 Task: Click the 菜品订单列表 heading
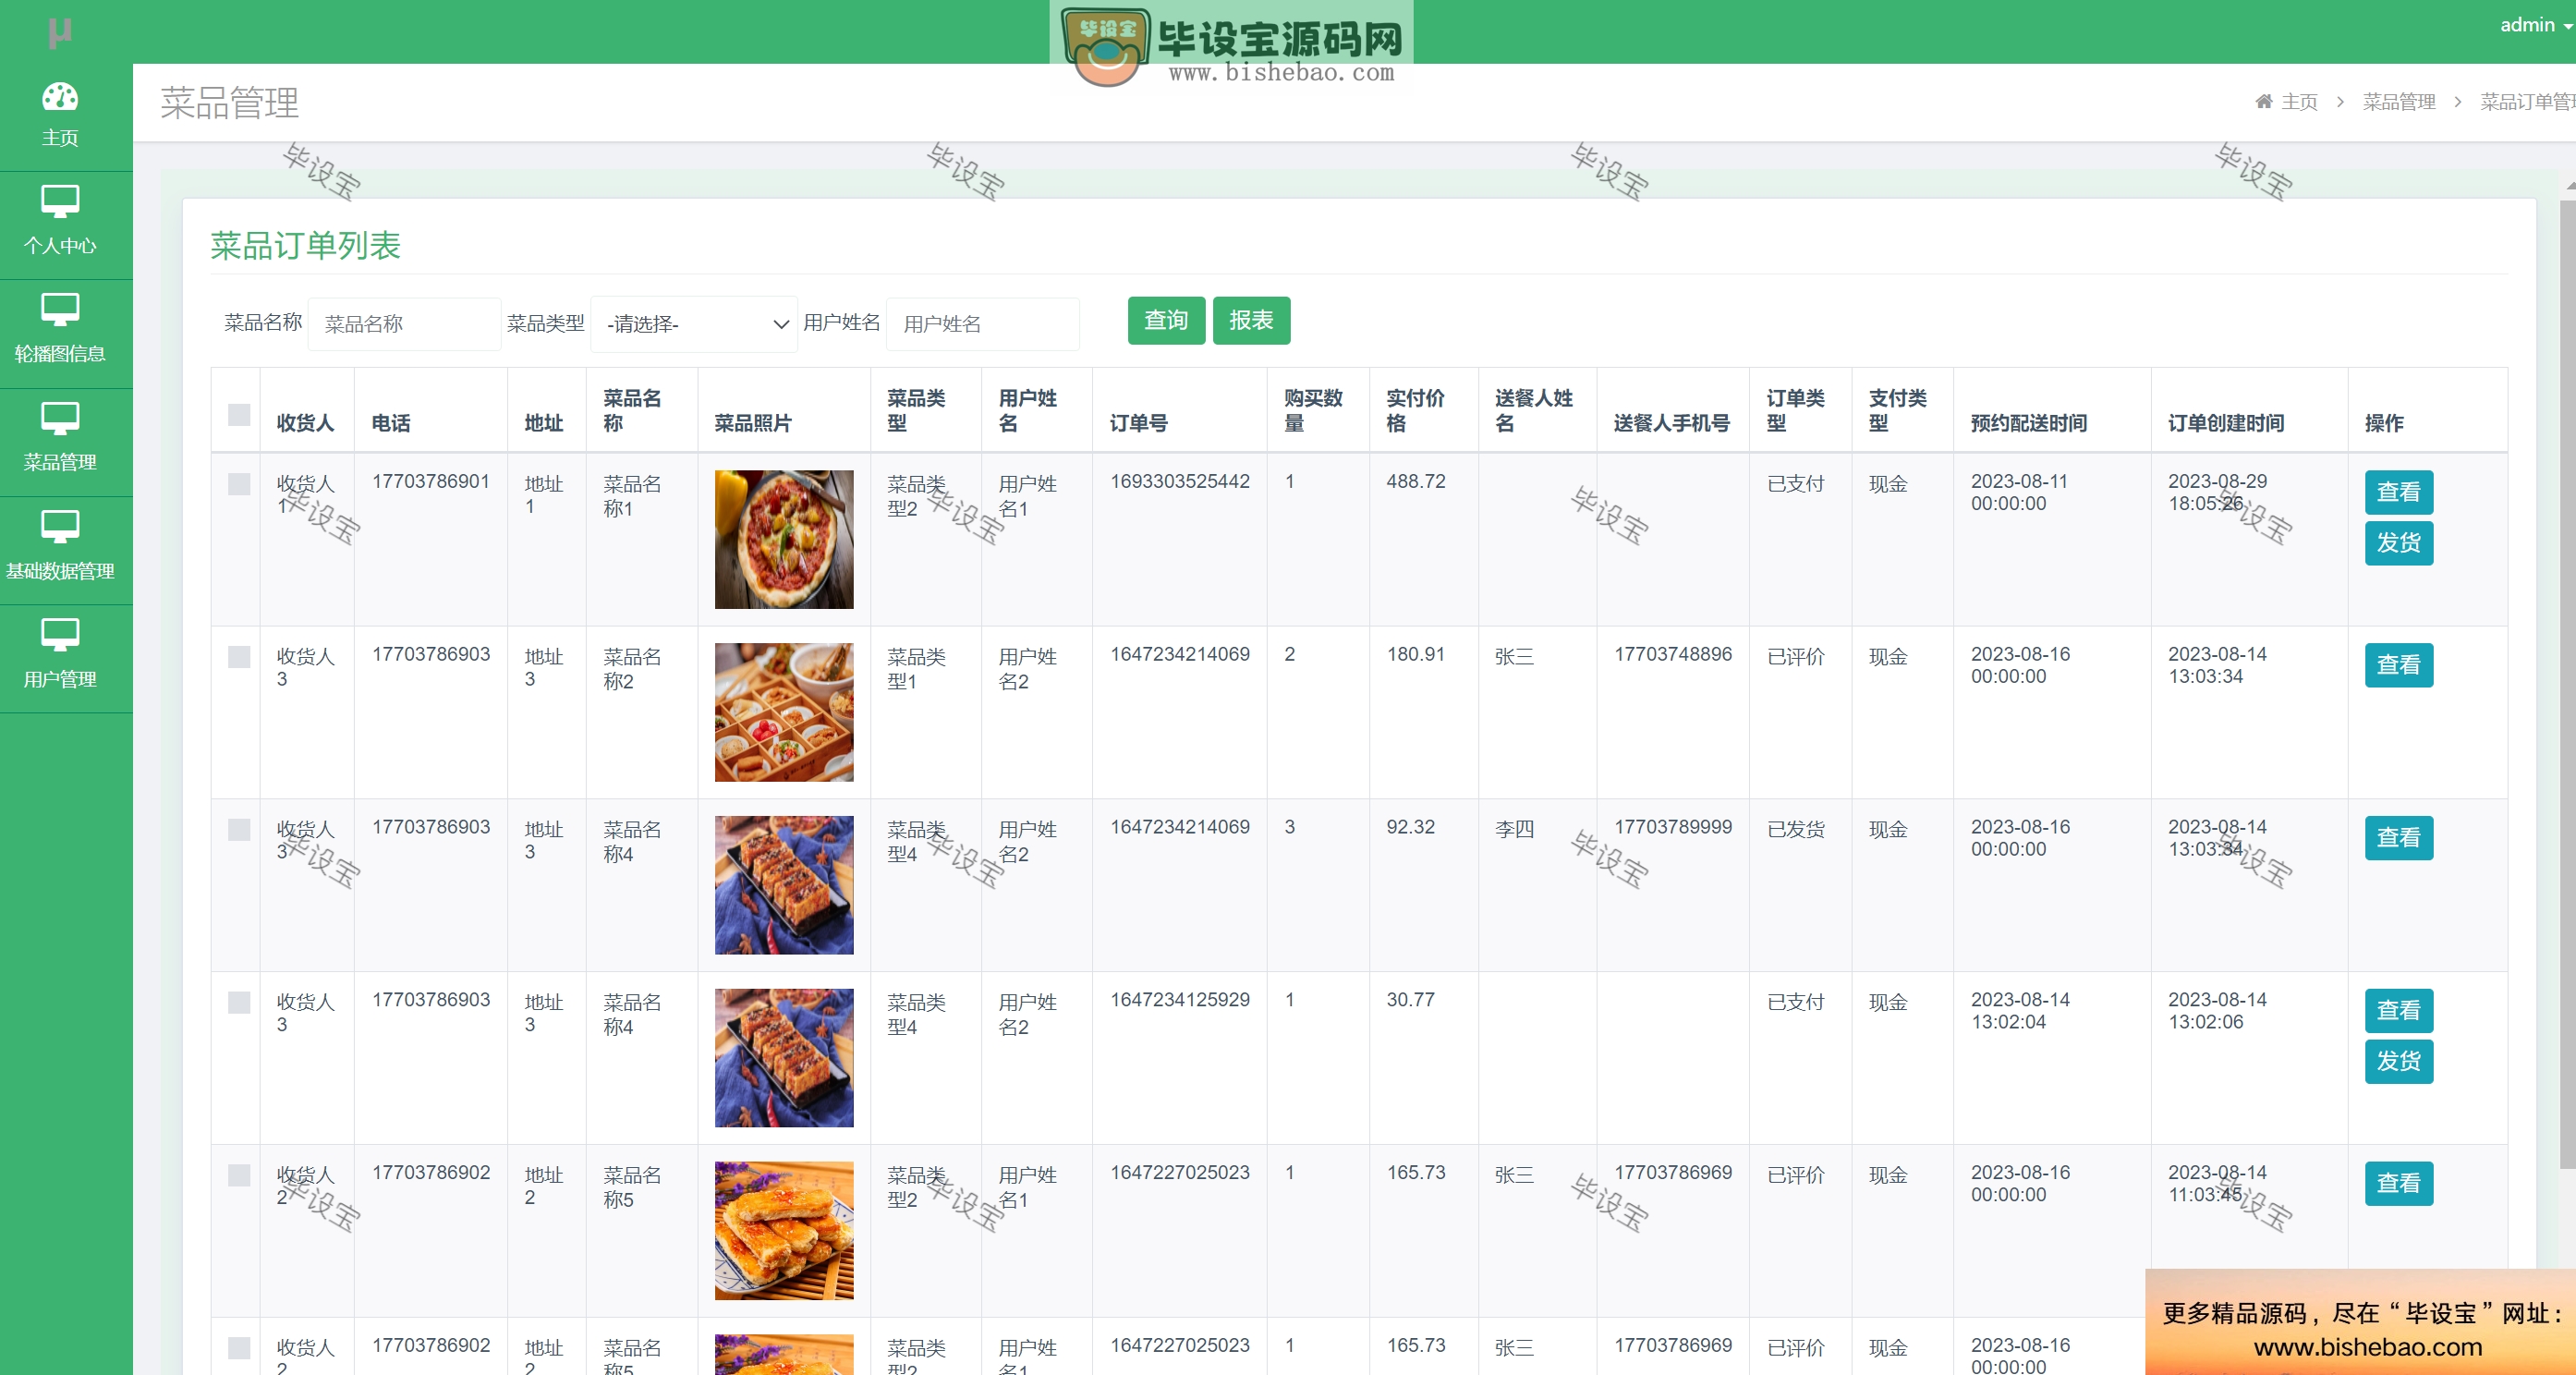305,245
